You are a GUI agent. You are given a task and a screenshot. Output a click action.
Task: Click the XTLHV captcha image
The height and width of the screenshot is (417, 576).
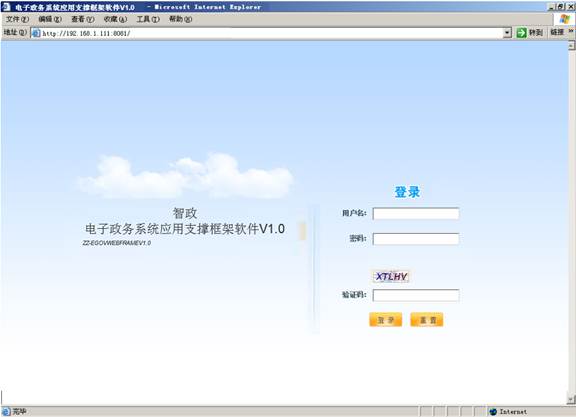click(x=391, y=276)
